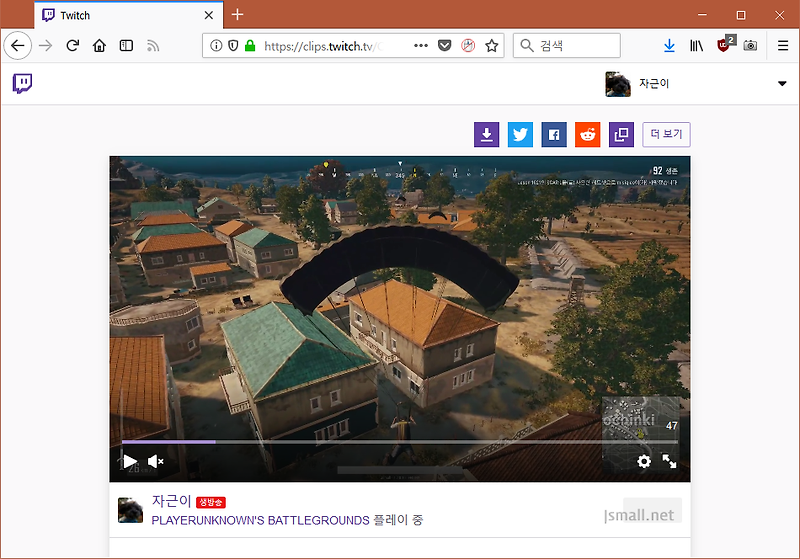
Task: Open page actions three-dot menu
Action: 421,46
